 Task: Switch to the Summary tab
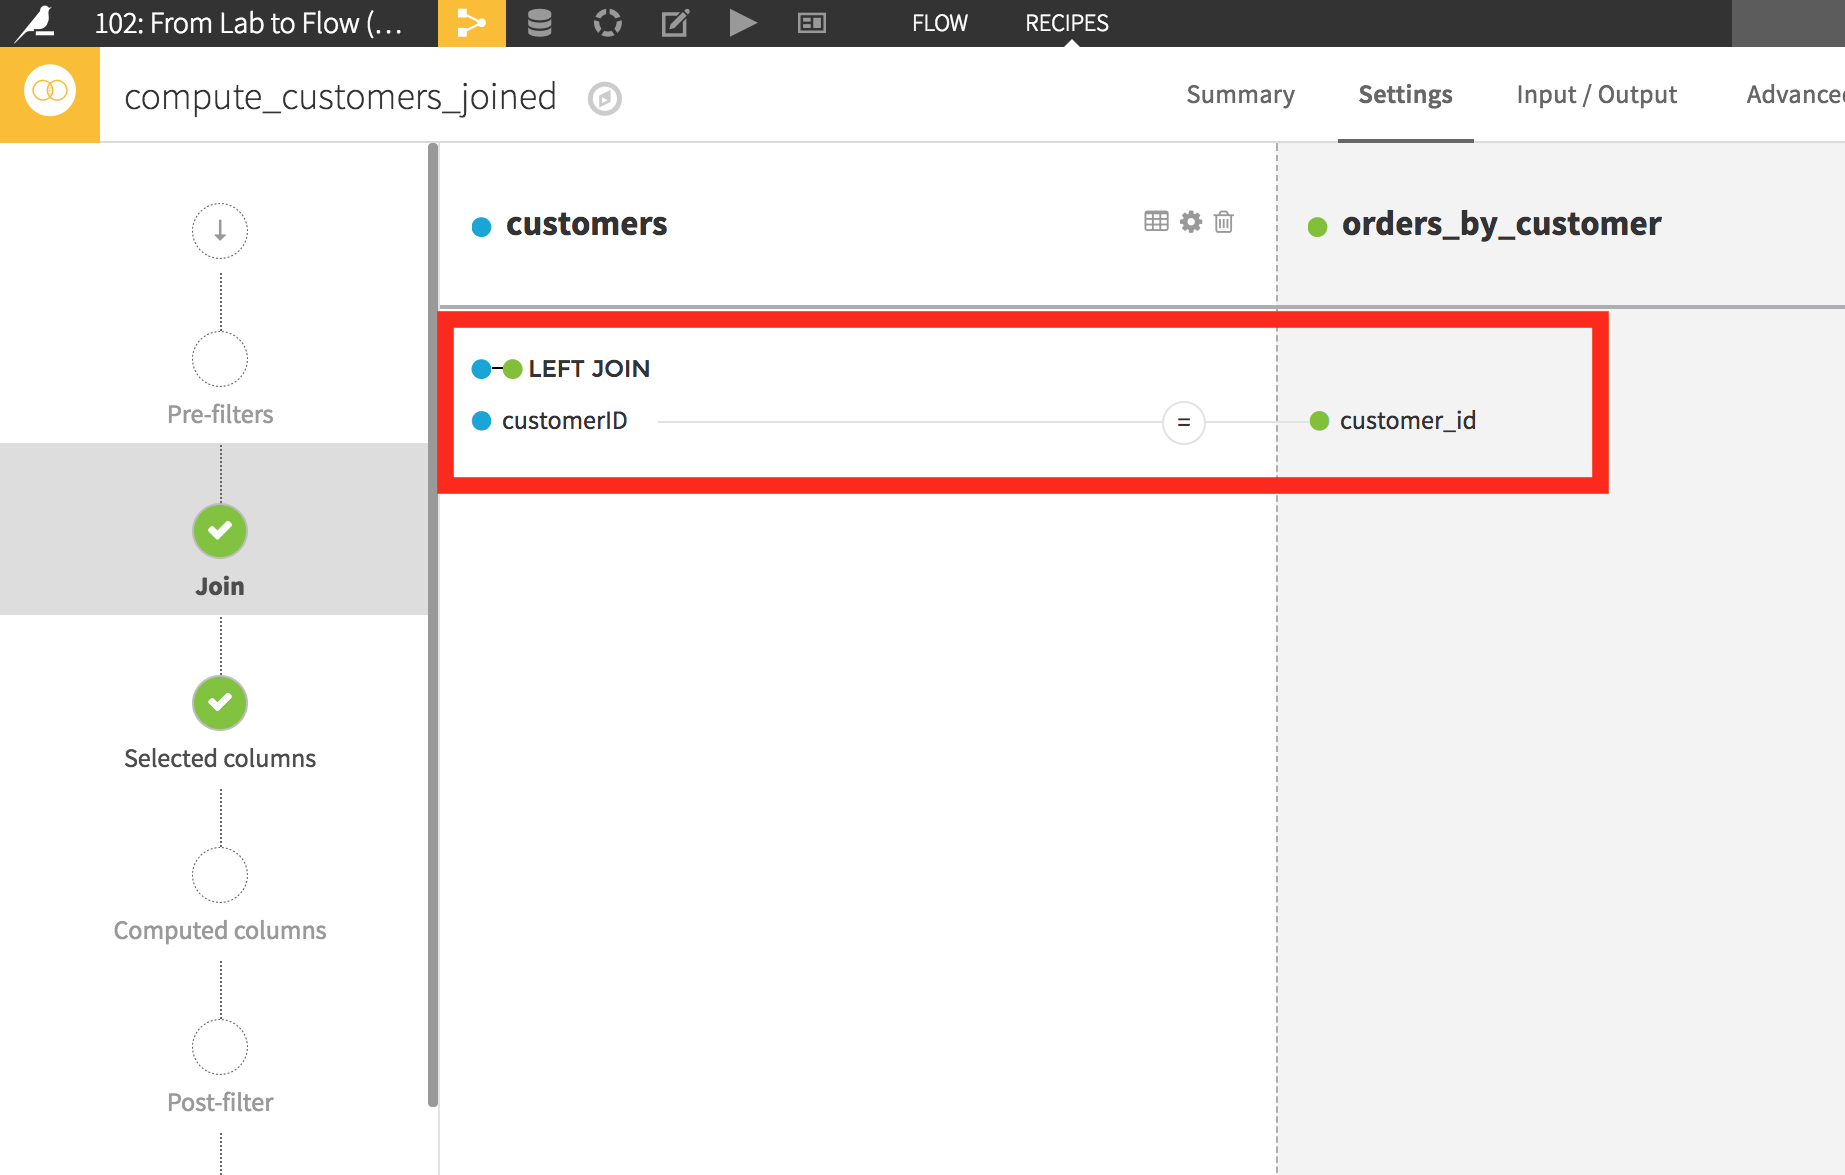coord(1240,94)
